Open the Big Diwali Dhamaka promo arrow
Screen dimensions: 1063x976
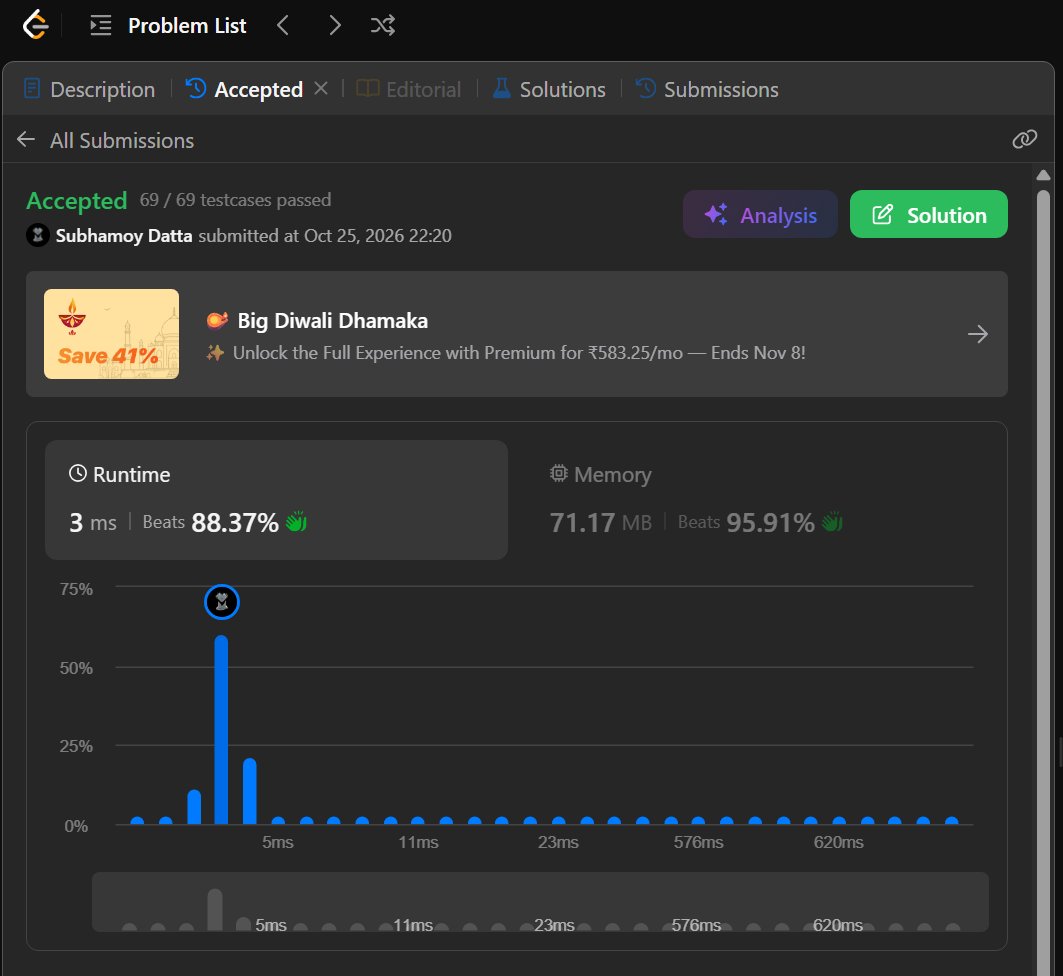[x=978, y=334]
